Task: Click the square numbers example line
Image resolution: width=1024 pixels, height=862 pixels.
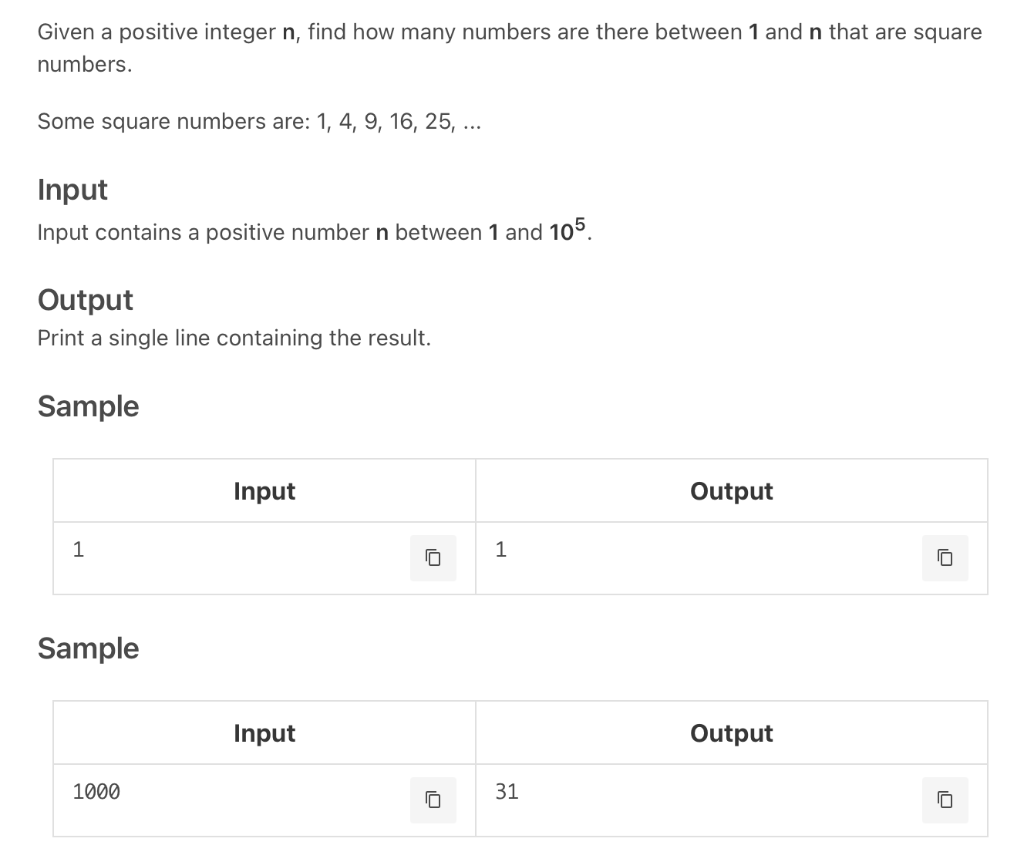Action: tap(259, 121)
